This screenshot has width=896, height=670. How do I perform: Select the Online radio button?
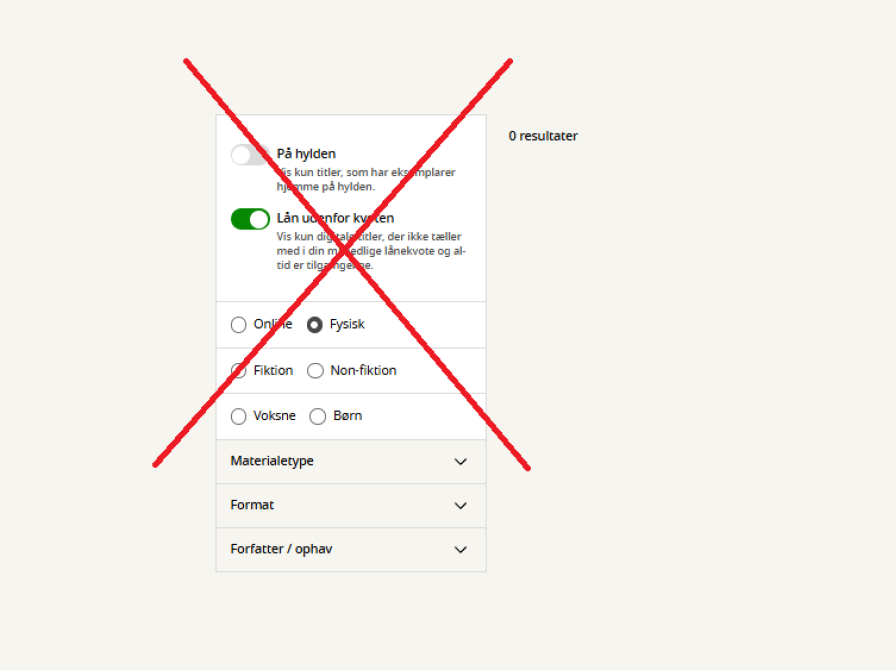[x=238, y=325]
